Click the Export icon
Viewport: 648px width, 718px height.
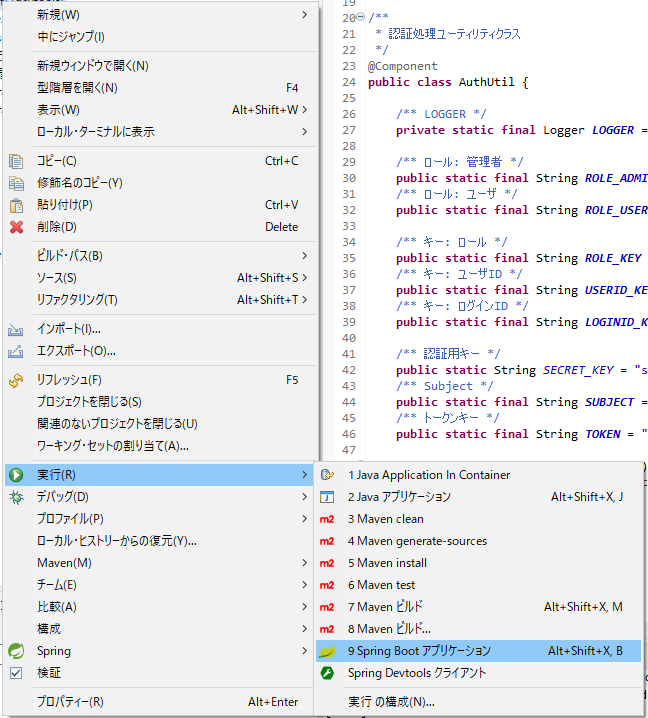click(16, 351)
